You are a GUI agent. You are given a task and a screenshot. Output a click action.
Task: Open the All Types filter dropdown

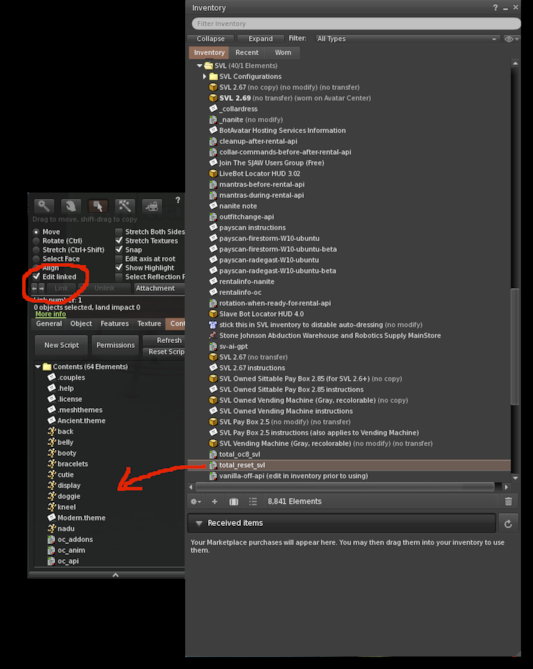[407, 38]
